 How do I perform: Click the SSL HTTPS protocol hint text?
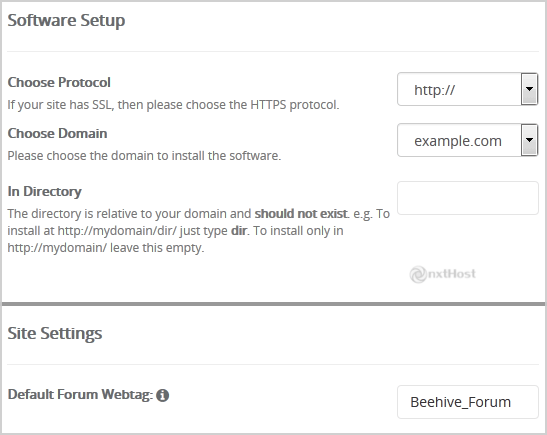pyautogui.click(x=173, y=105)
